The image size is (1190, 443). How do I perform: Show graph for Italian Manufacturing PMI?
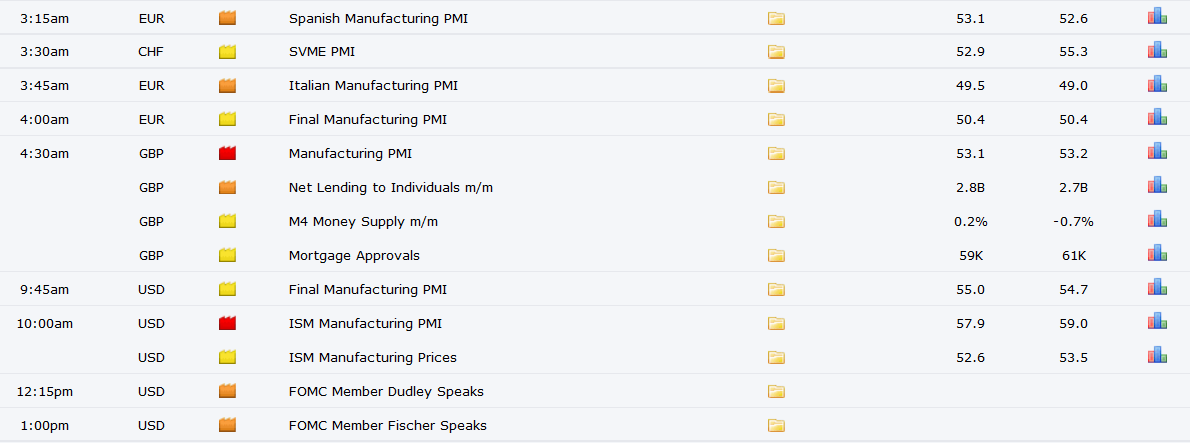point(1157,83)
